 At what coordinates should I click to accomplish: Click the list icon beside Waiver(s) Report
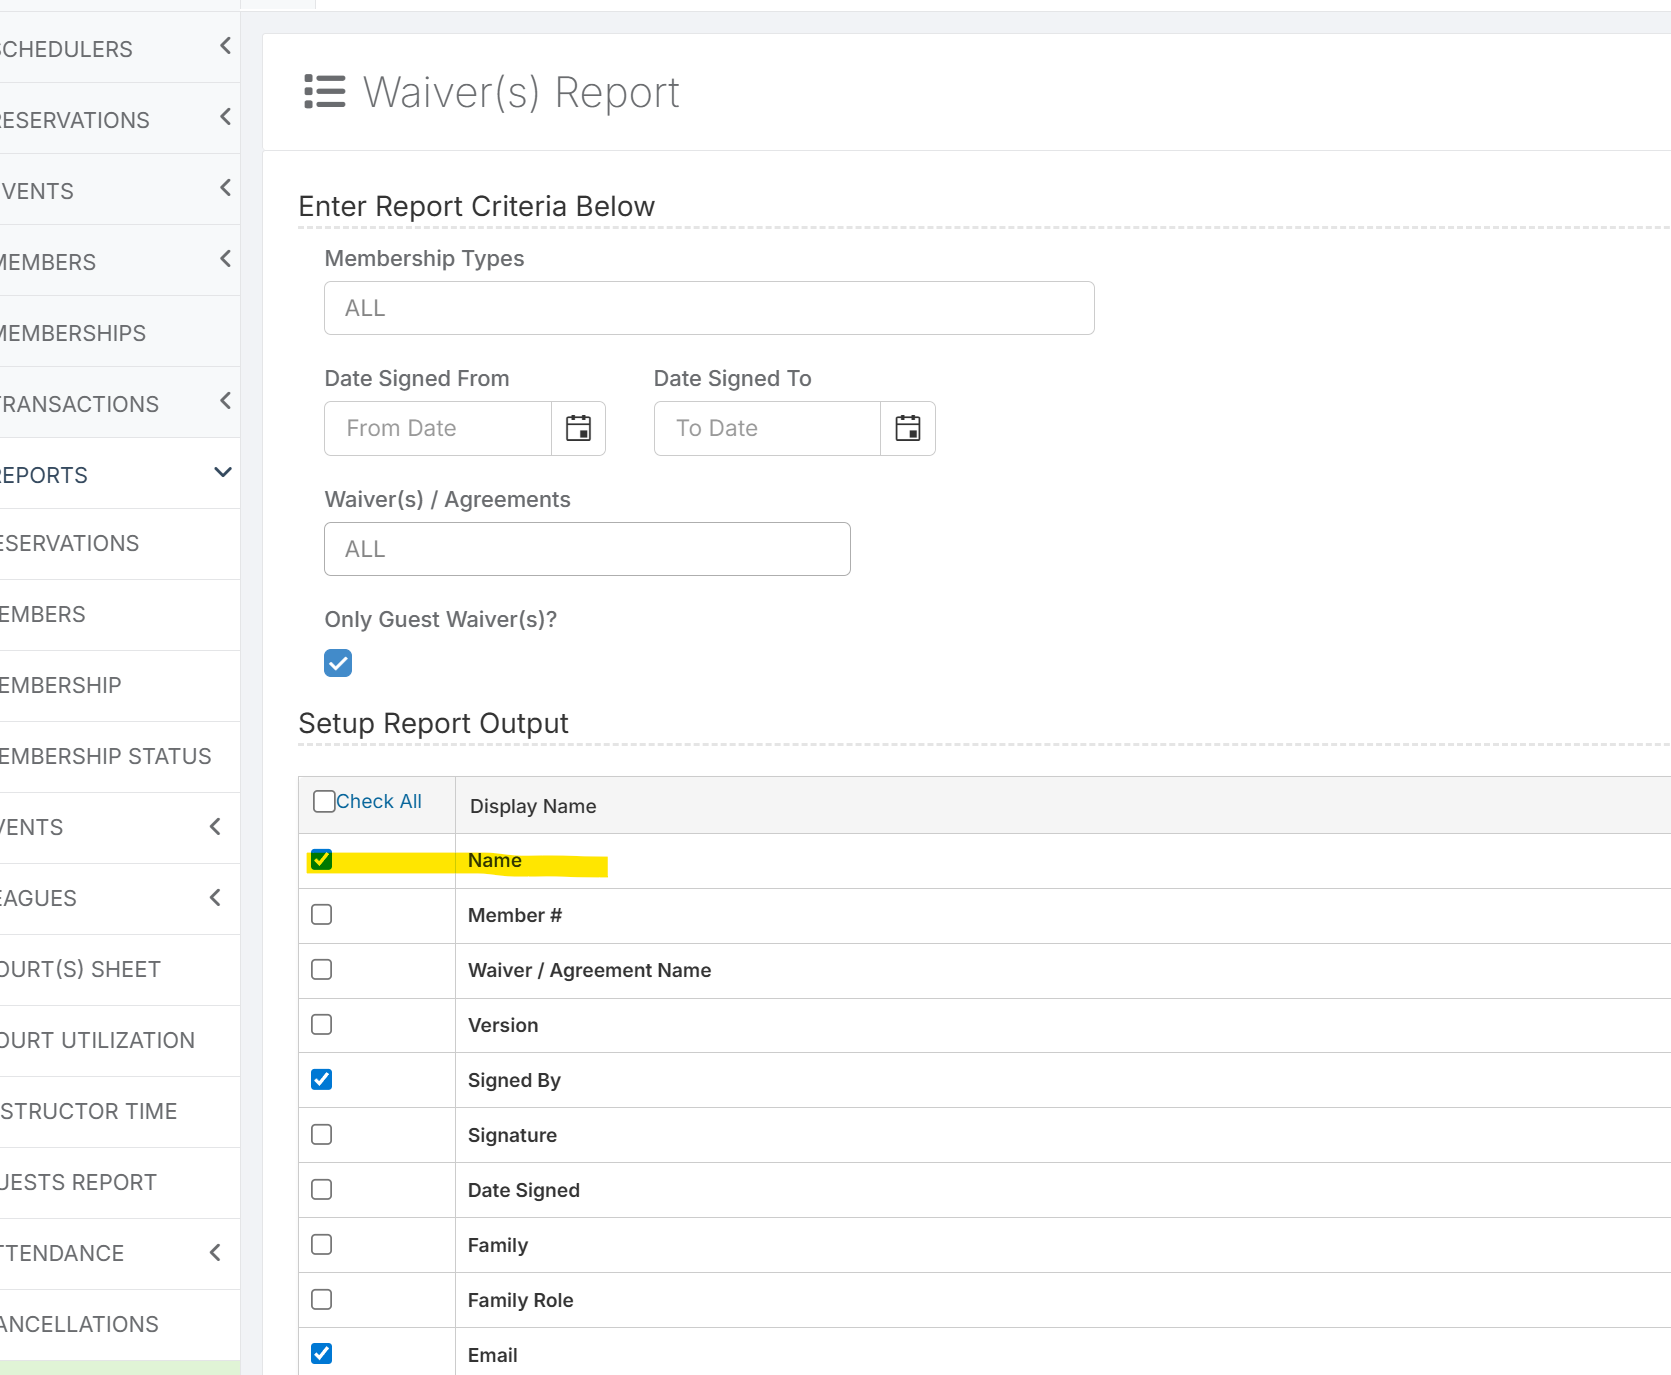324,92
